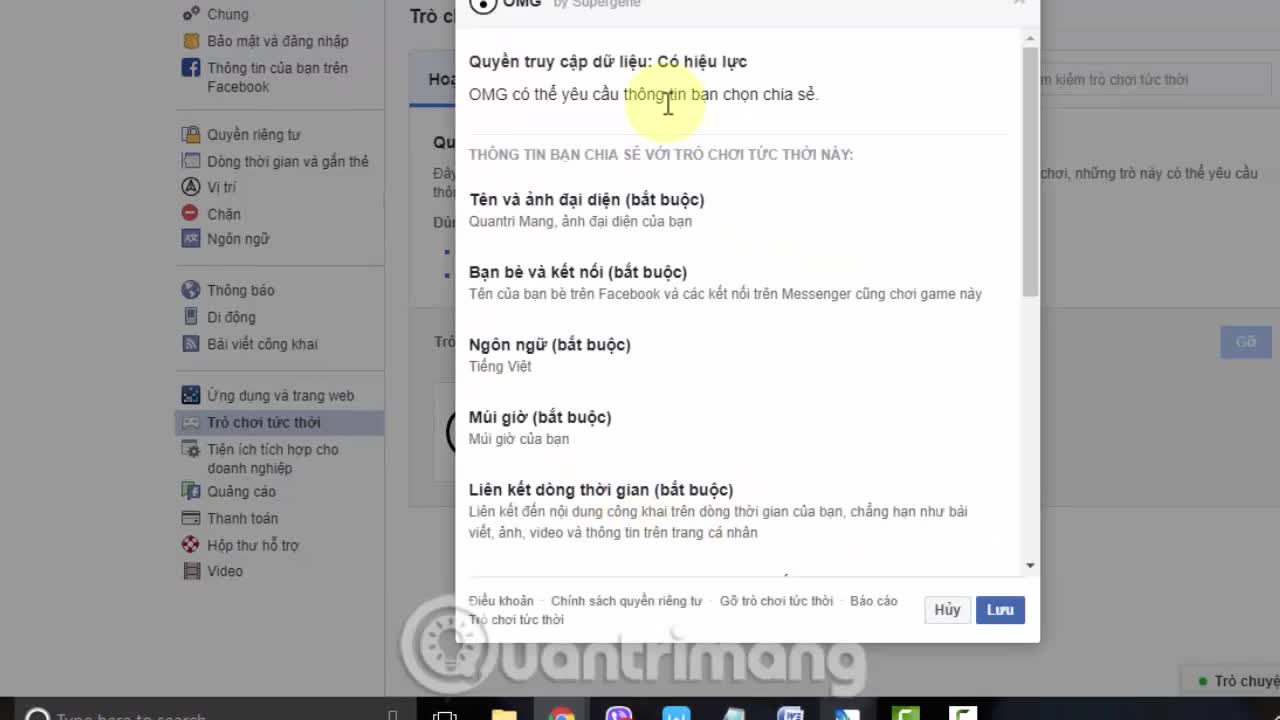Click the Ngôn ngữ (bắt buộc) heading
This screenshot has height=720, width=1280.
[x=550, y=345]
